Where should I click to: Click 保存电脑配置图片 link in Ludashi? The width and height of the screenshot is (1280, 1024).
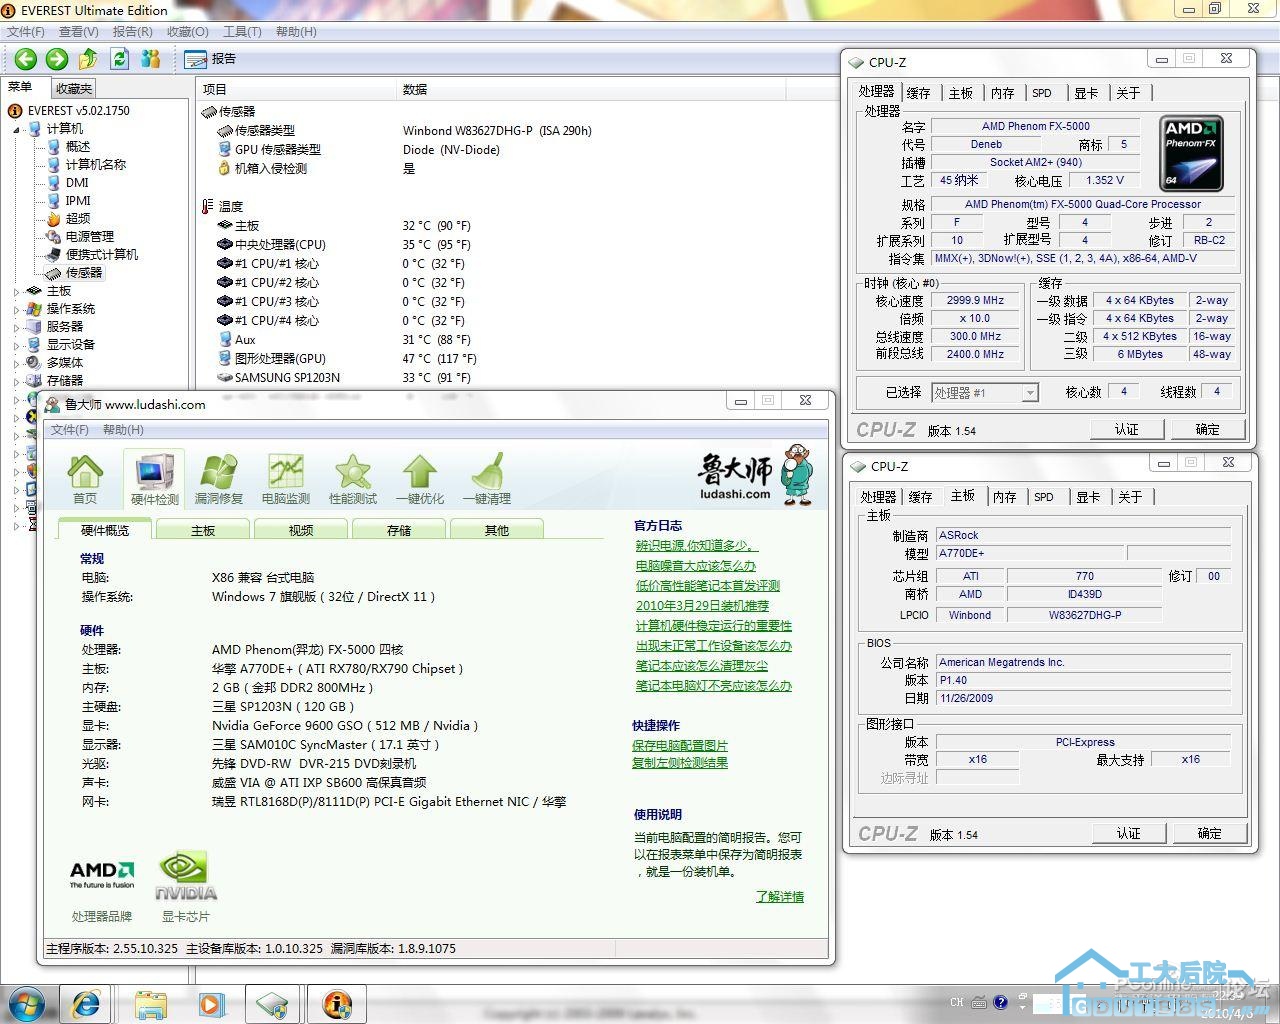(x=680, y=746)
